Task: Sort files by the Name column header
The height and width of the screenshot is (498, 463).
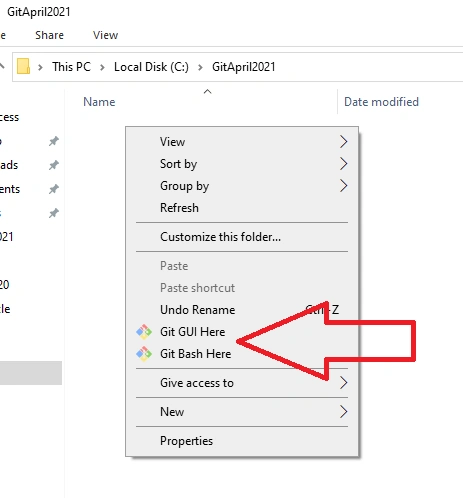Action: click(99, 102)
